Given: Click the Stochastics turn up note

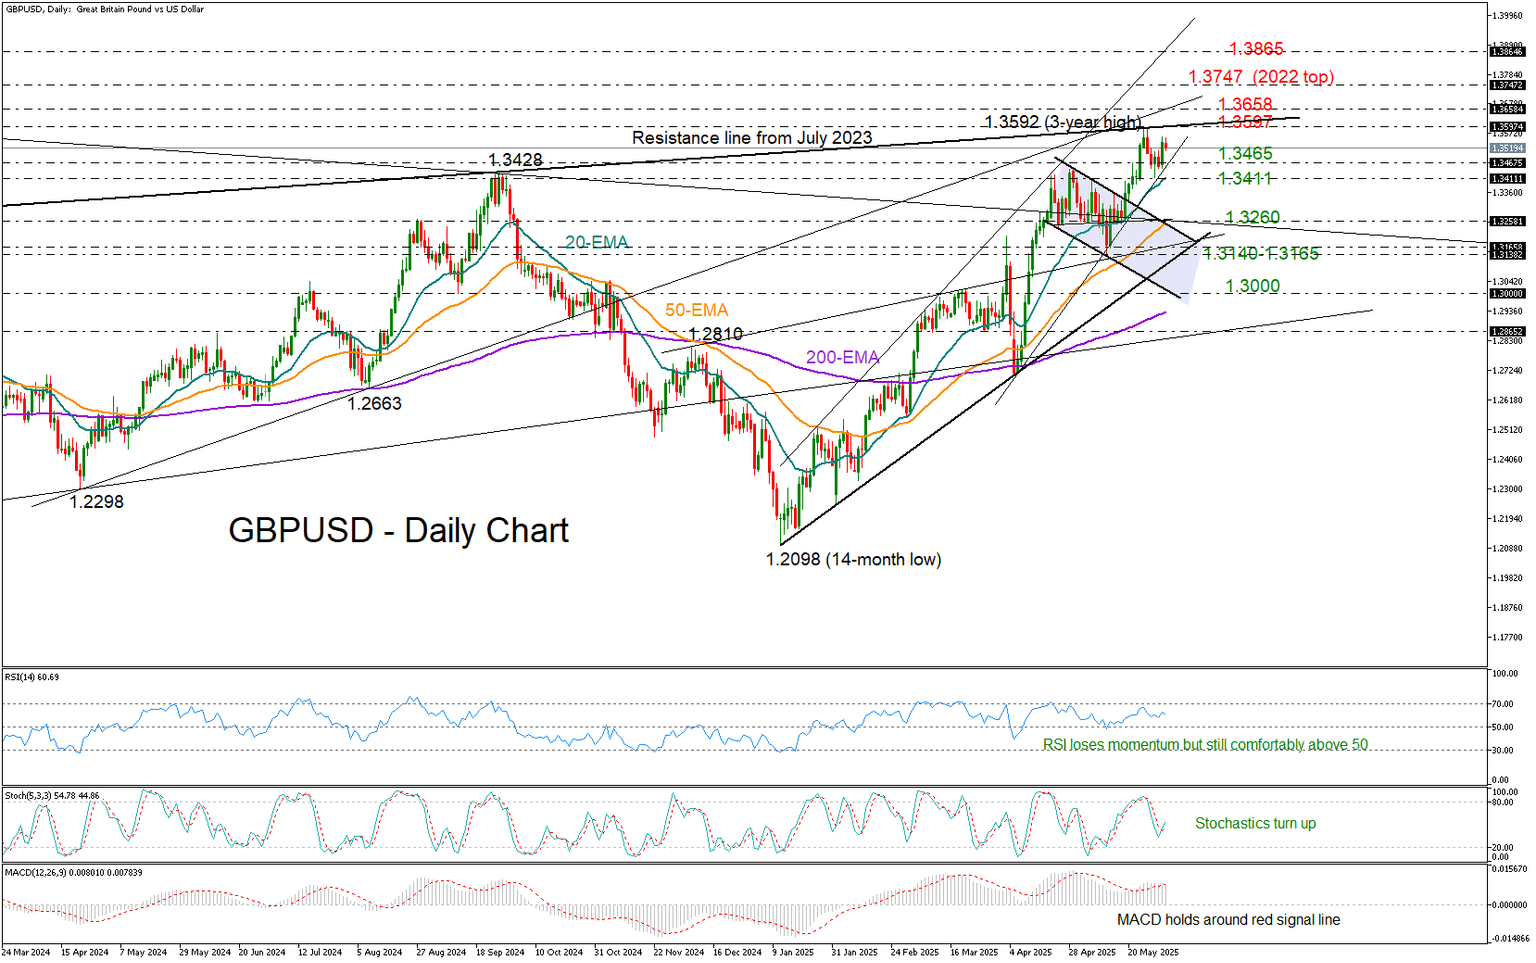Looking at the screenshot, I should point(1257,823).
